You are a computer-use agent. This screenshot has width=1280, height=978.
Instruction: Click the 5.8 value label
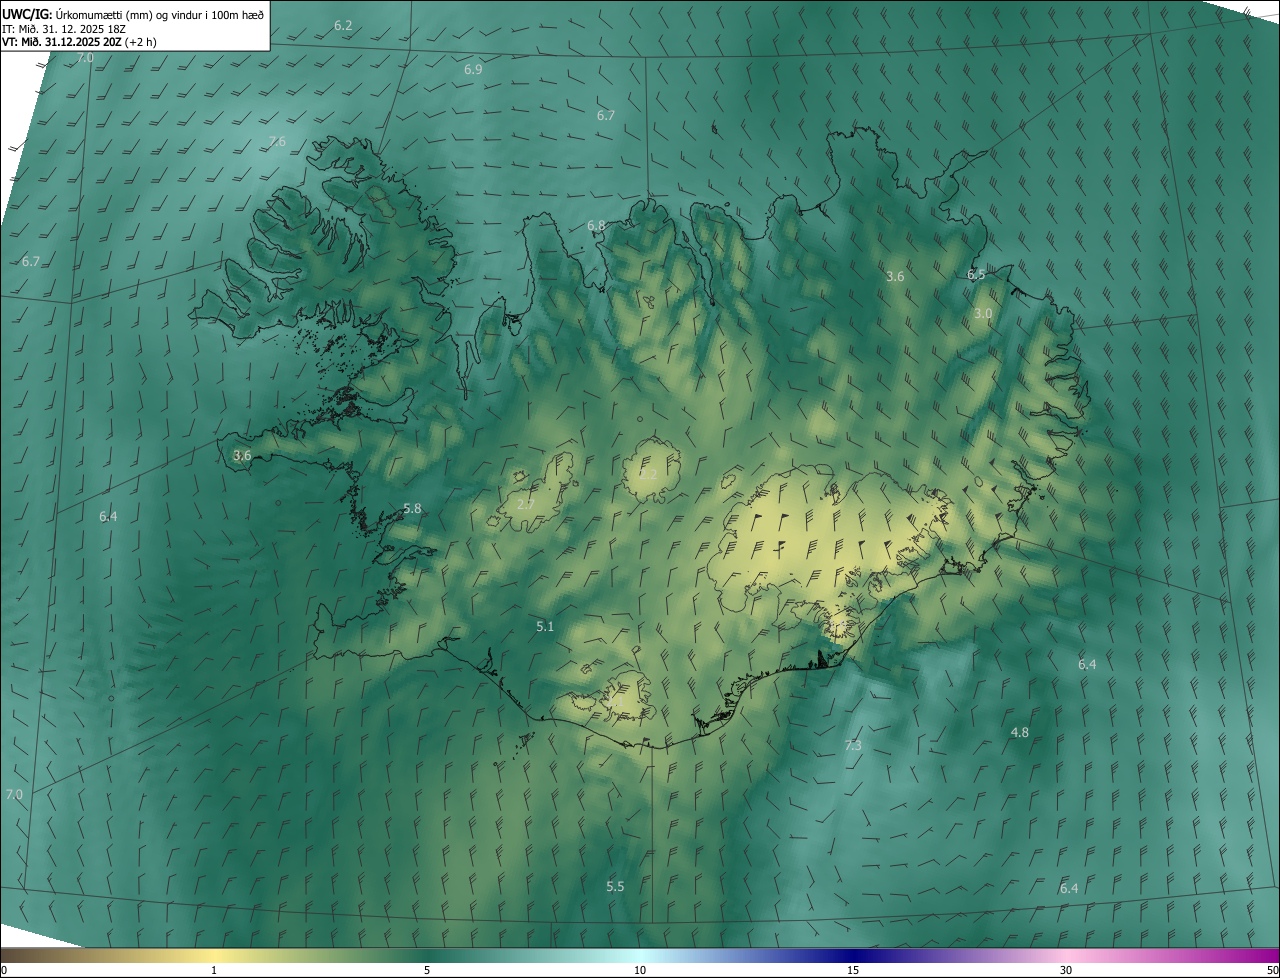tap(412, 509)
